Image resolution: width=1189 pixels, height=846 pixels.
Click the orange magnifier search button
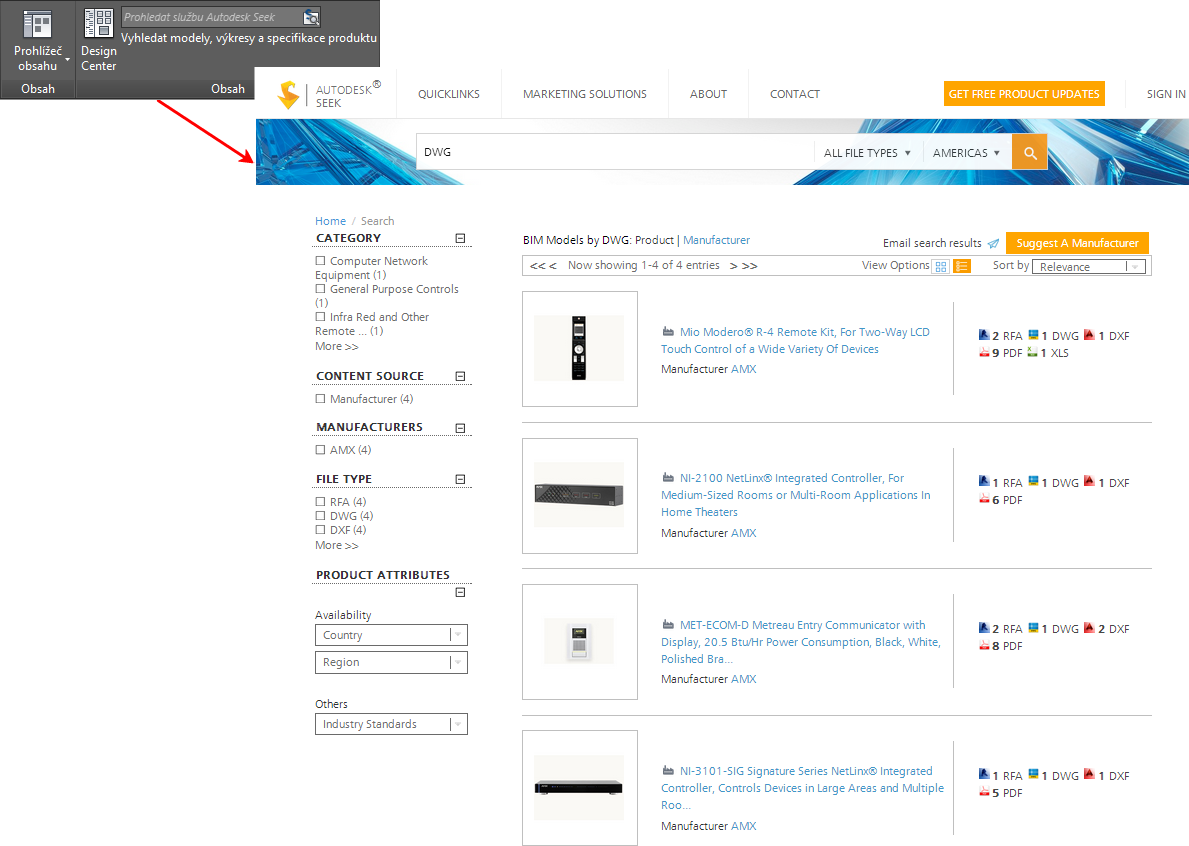coord(1030,152)
